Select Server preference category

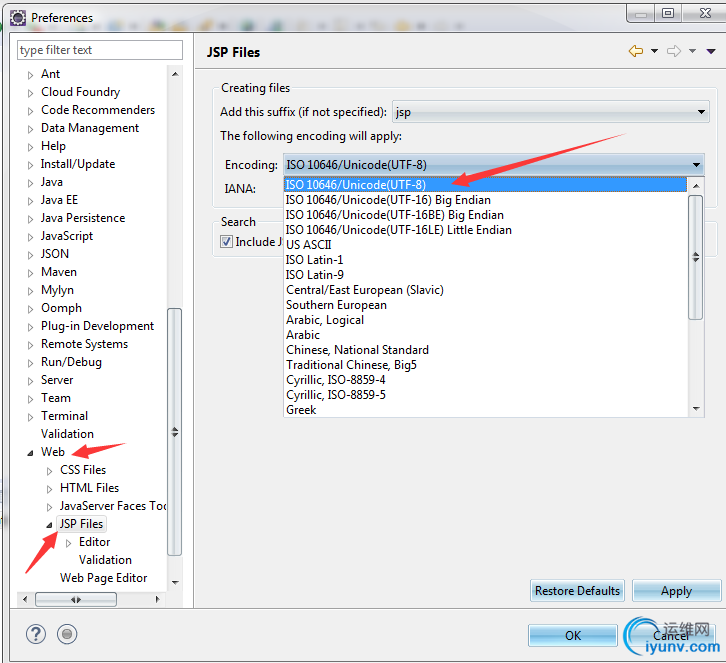[x=57, y=380]
